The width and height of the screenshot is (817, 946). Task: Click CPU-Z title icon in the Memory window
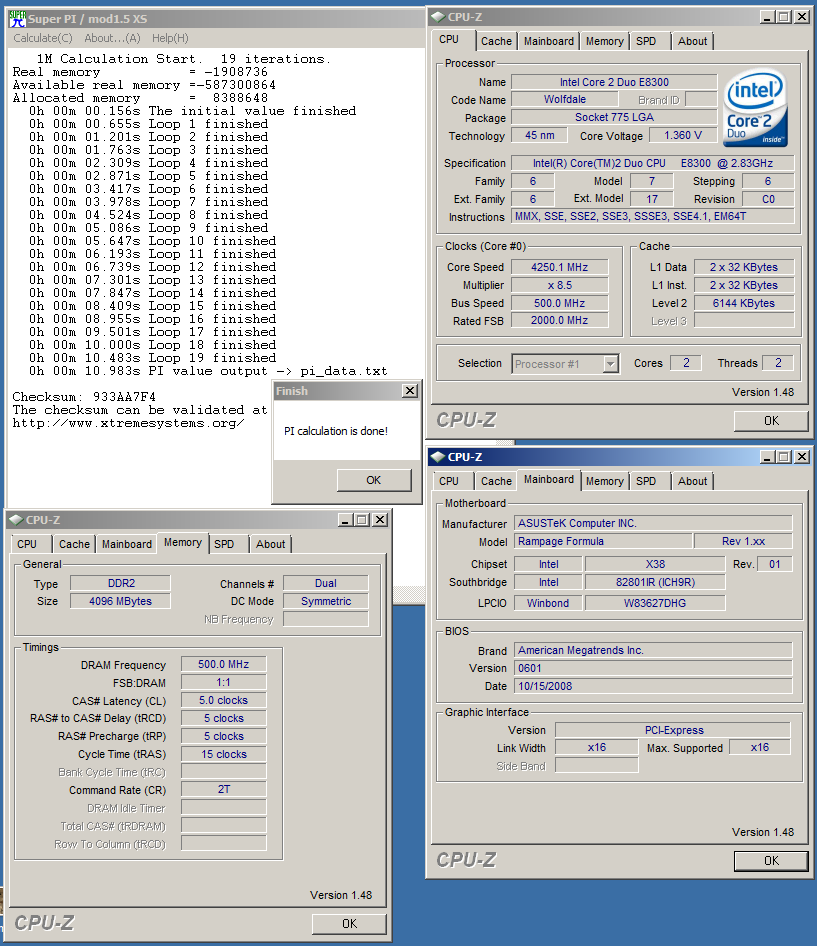[x=16, y=519]
